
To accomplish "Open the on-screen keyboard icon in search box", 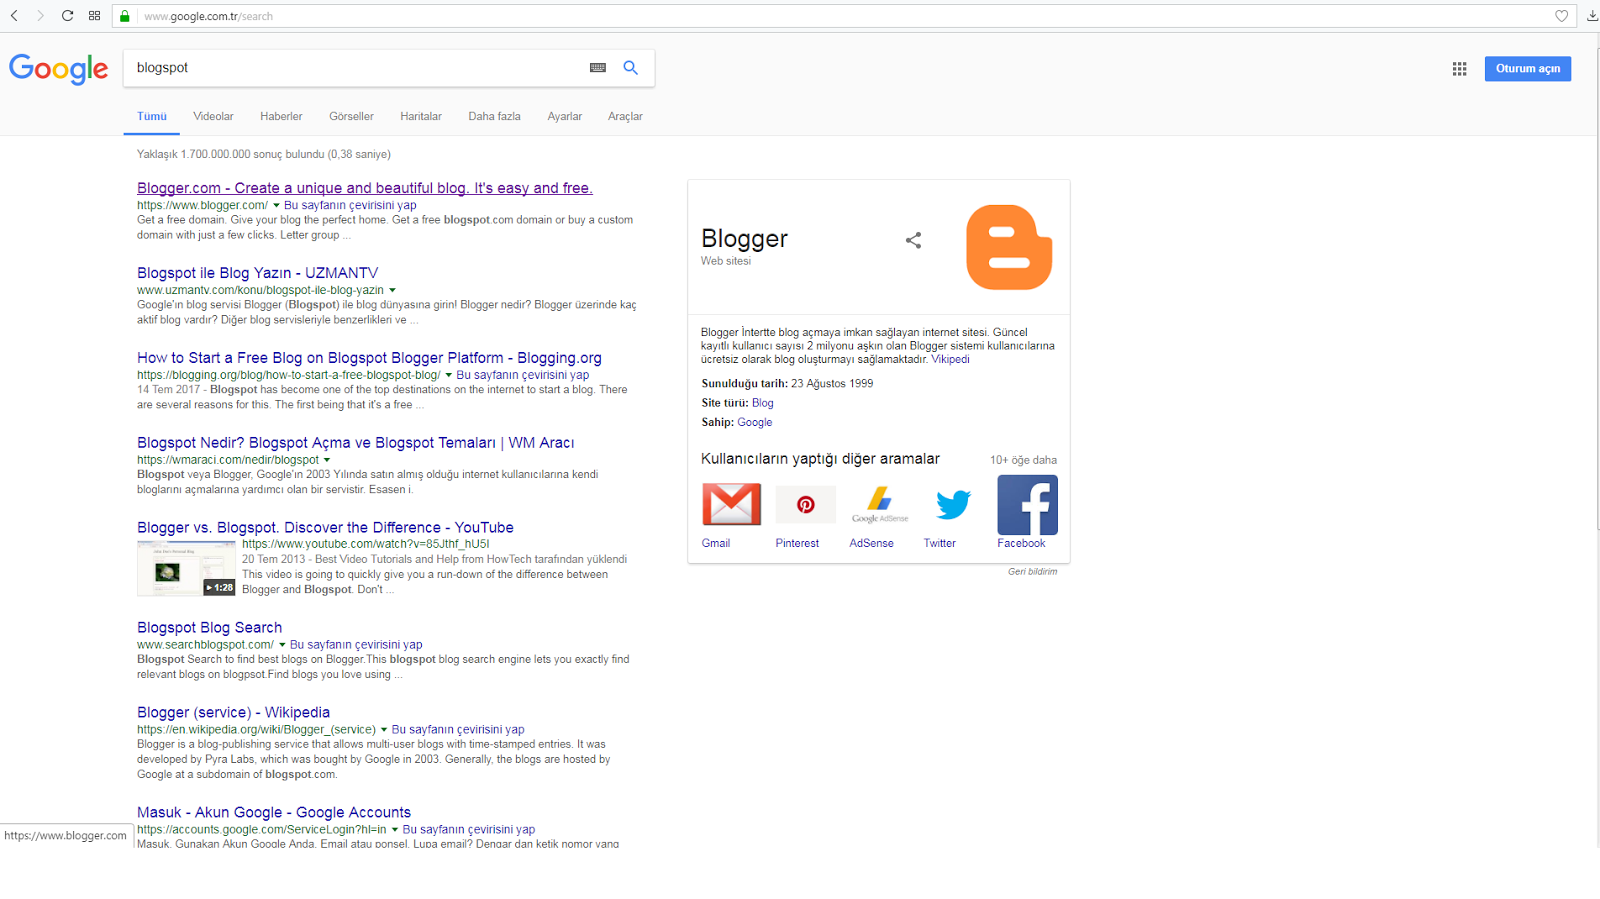I will pos(598,68).
